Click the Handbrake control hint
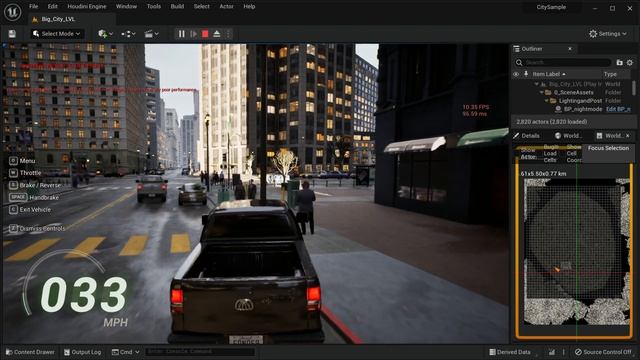The image size is (640, 360). click(x=34, y=197)
